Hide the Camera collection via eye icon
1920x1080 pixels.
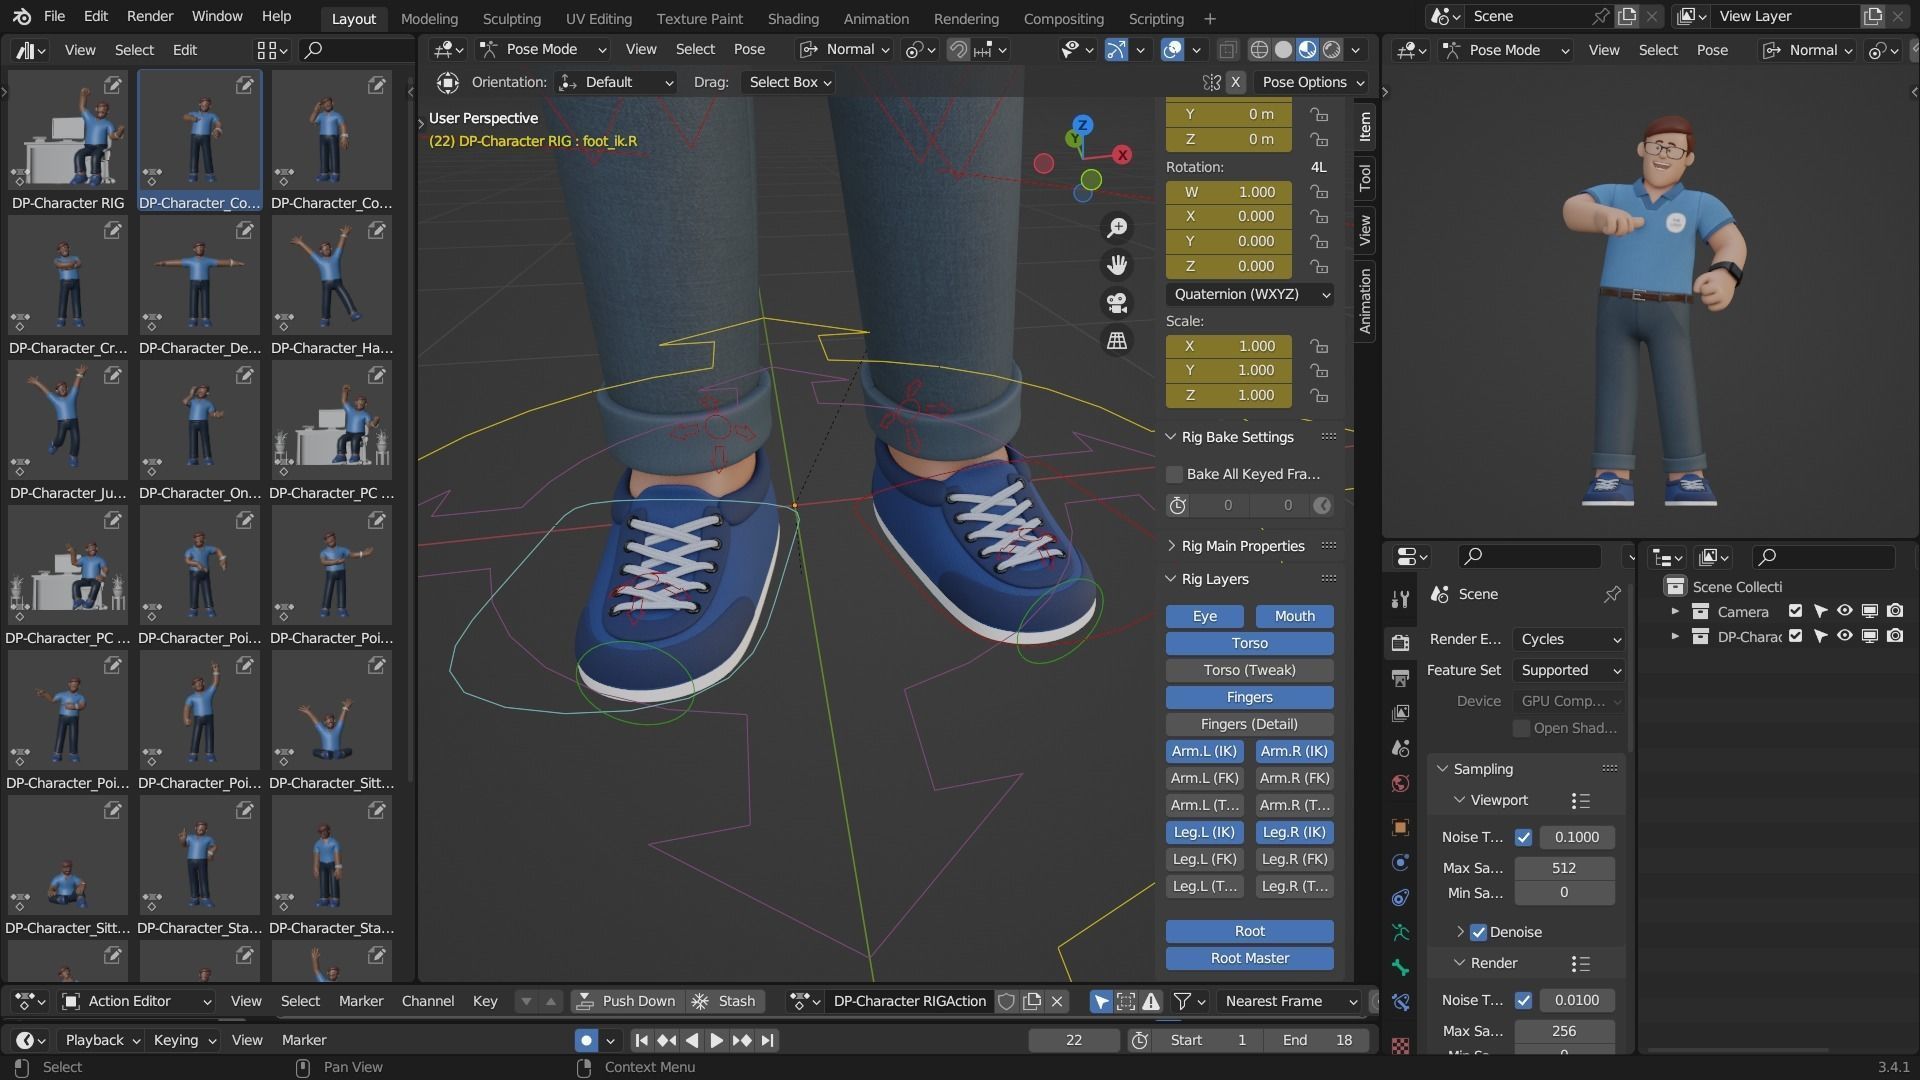click(x=1845, y=611)
